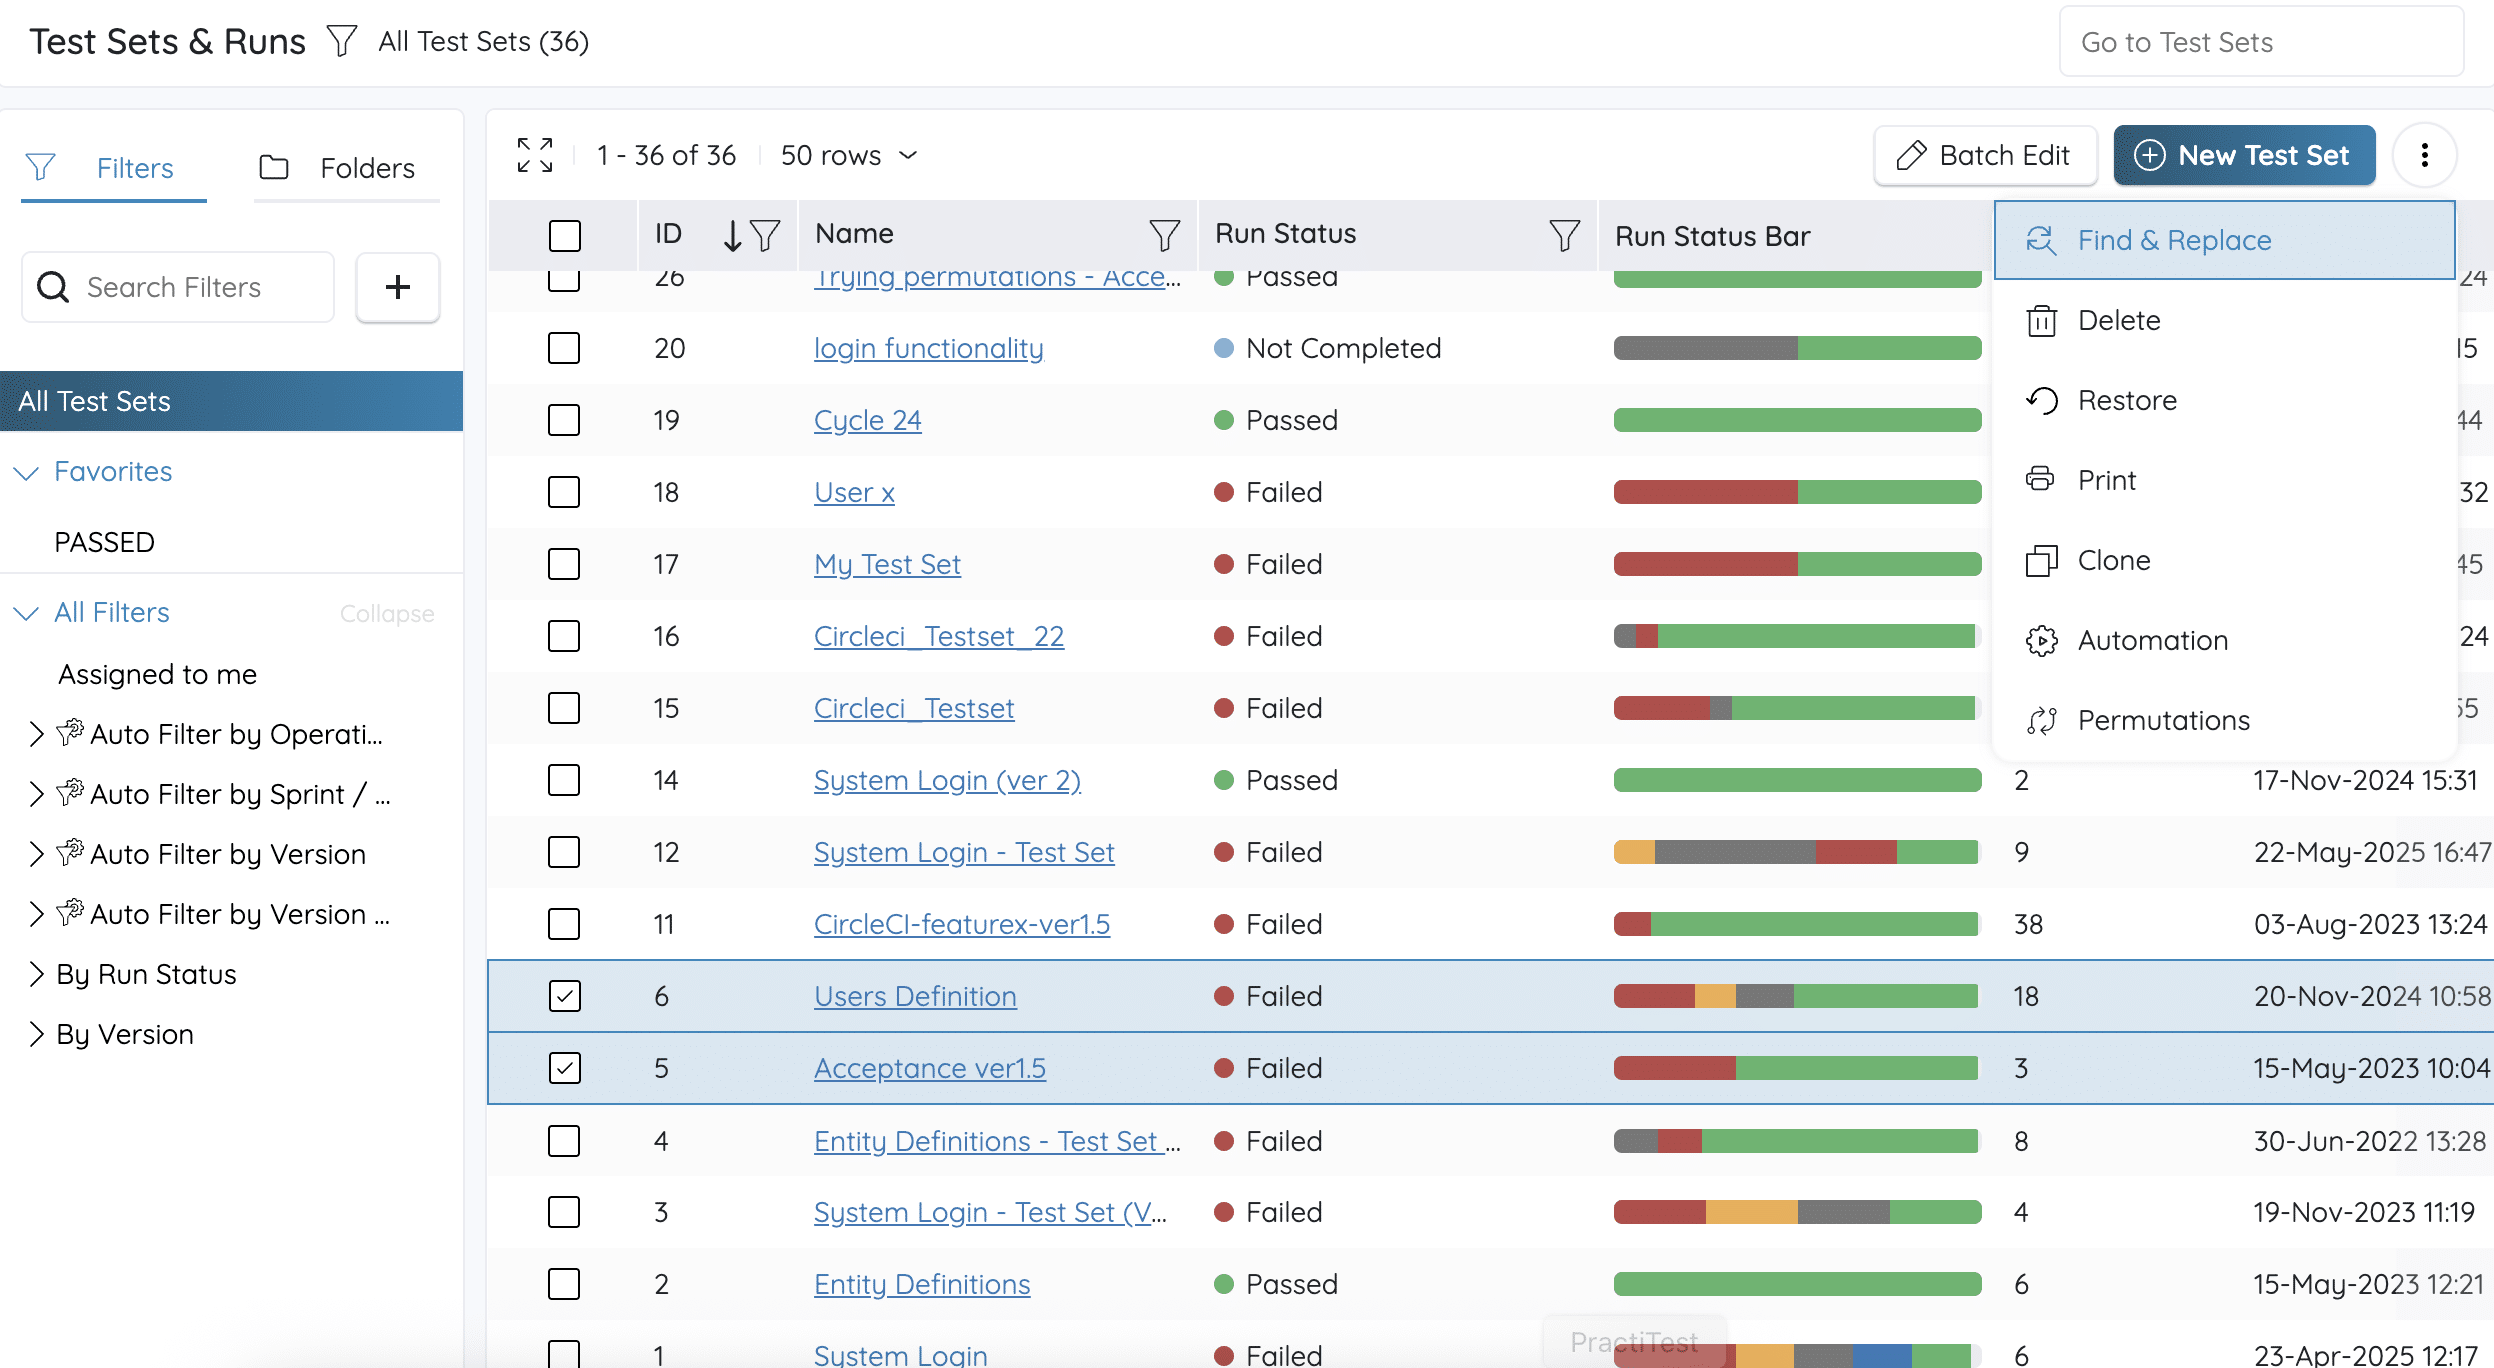Toggle the select-all header checkbox

pos(564,236)
